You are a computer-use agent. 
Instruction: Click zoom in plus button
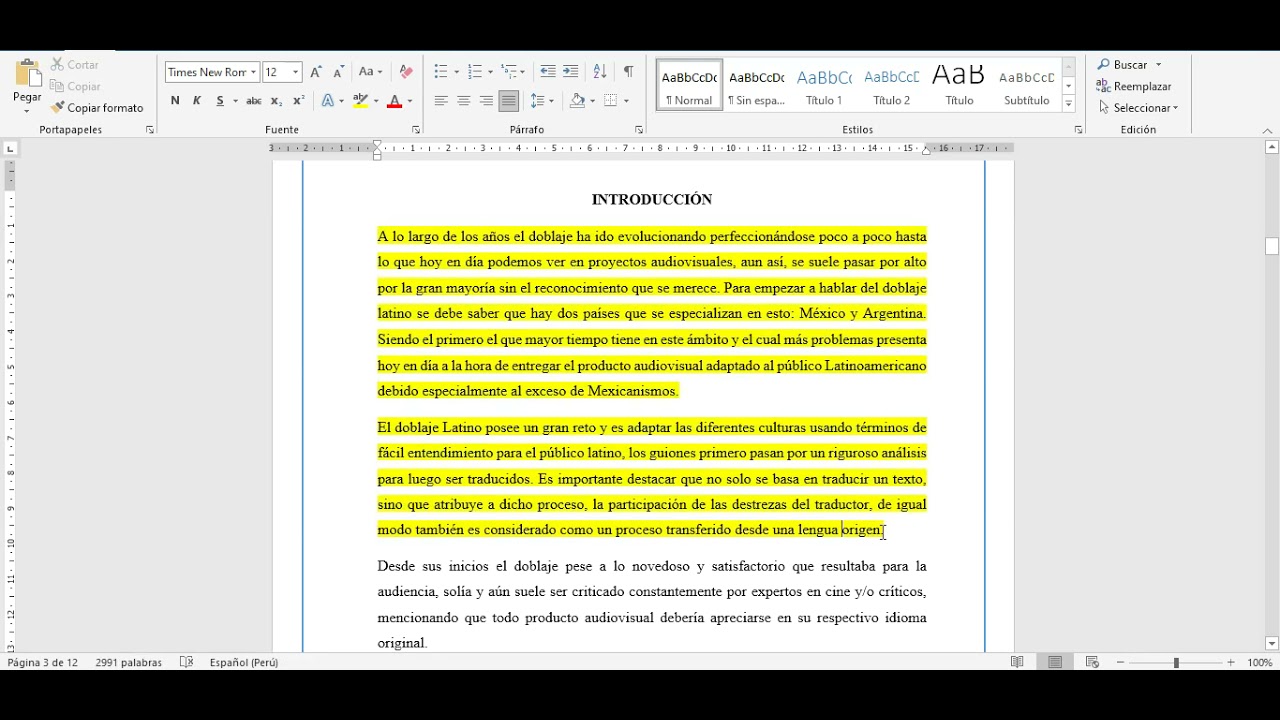pyautogui.click(x=1231, y=662)
